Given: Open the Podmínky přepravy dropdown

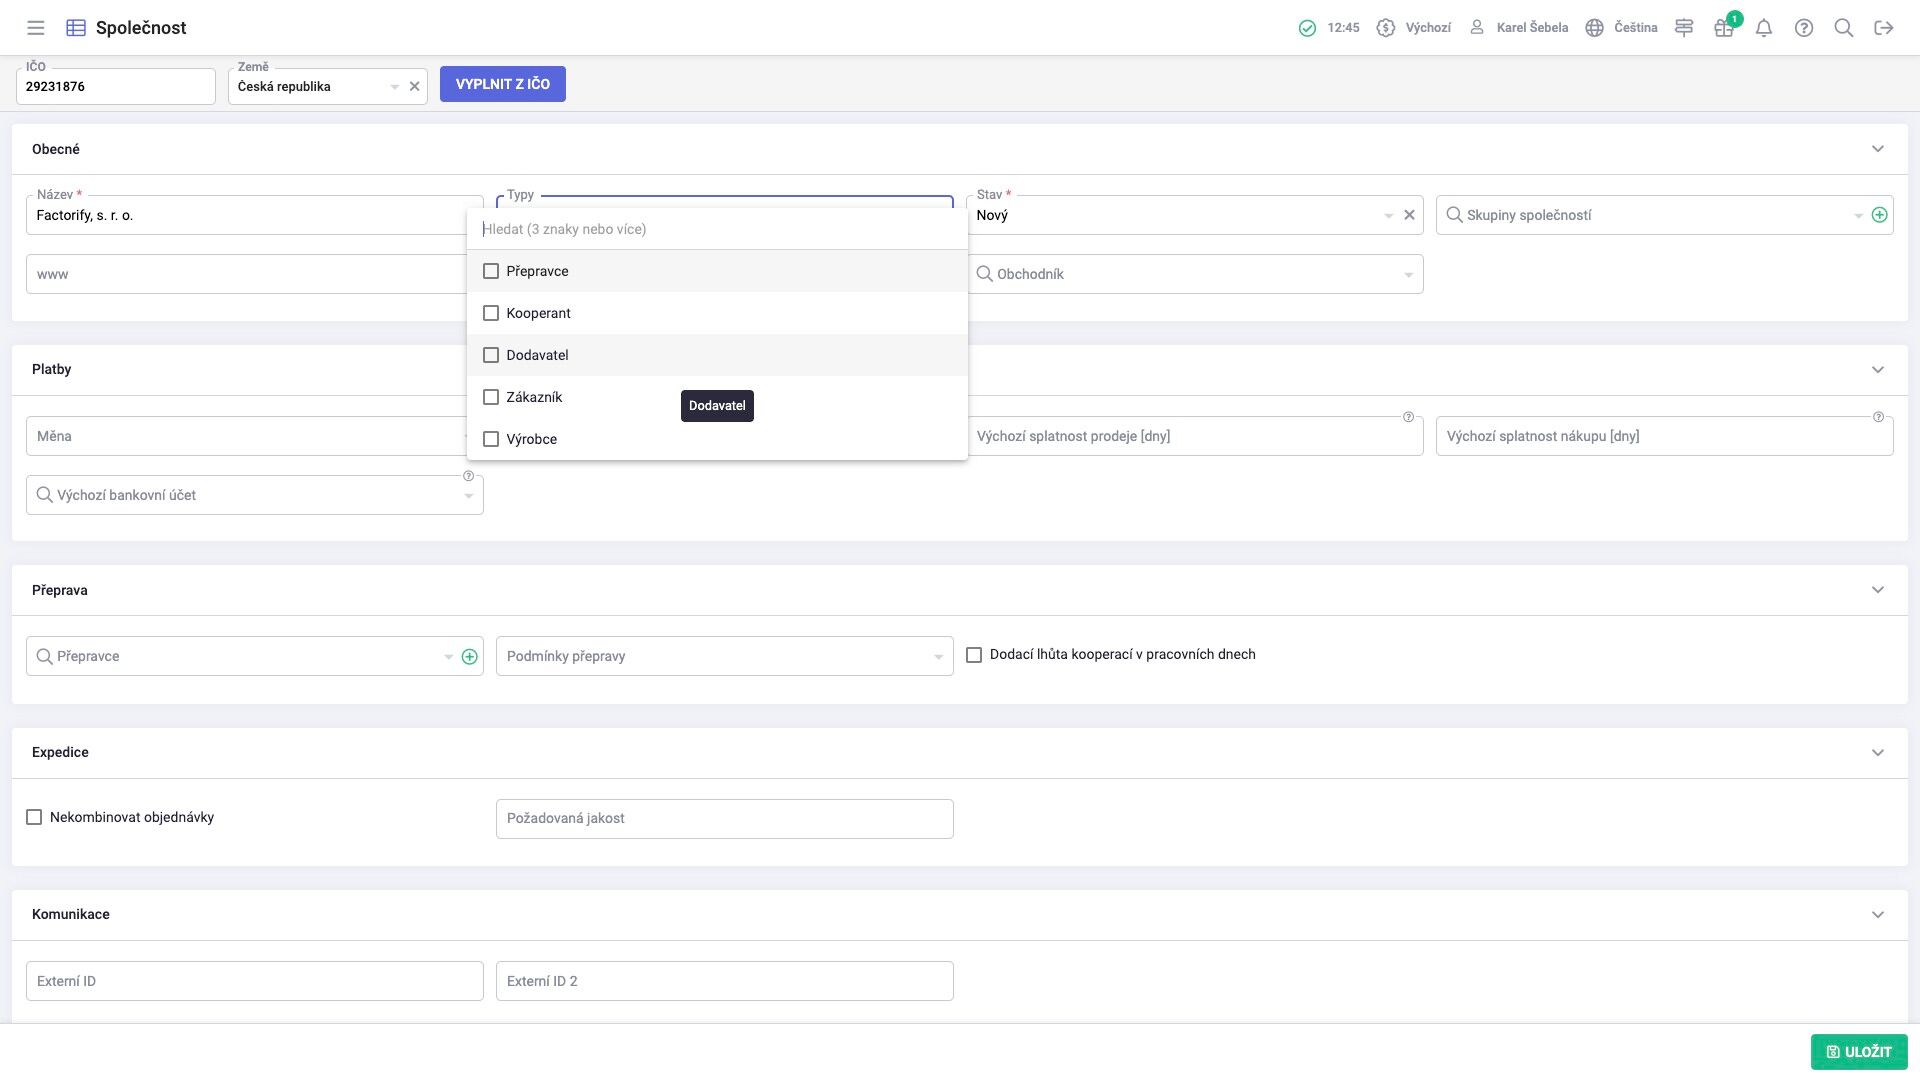Looking at the screenshot, I should tap(724, 656).
